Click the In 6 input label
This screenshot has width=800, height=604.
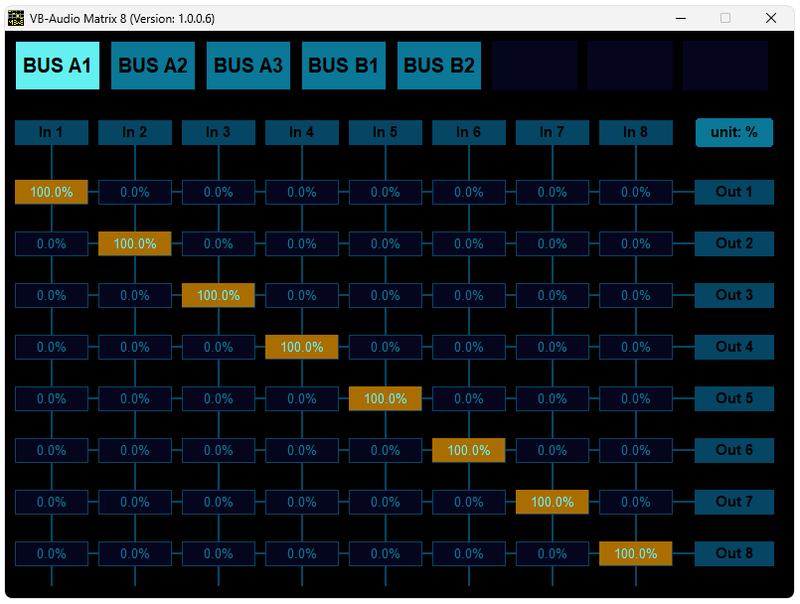pyautogui.click(x=469, y=133)
